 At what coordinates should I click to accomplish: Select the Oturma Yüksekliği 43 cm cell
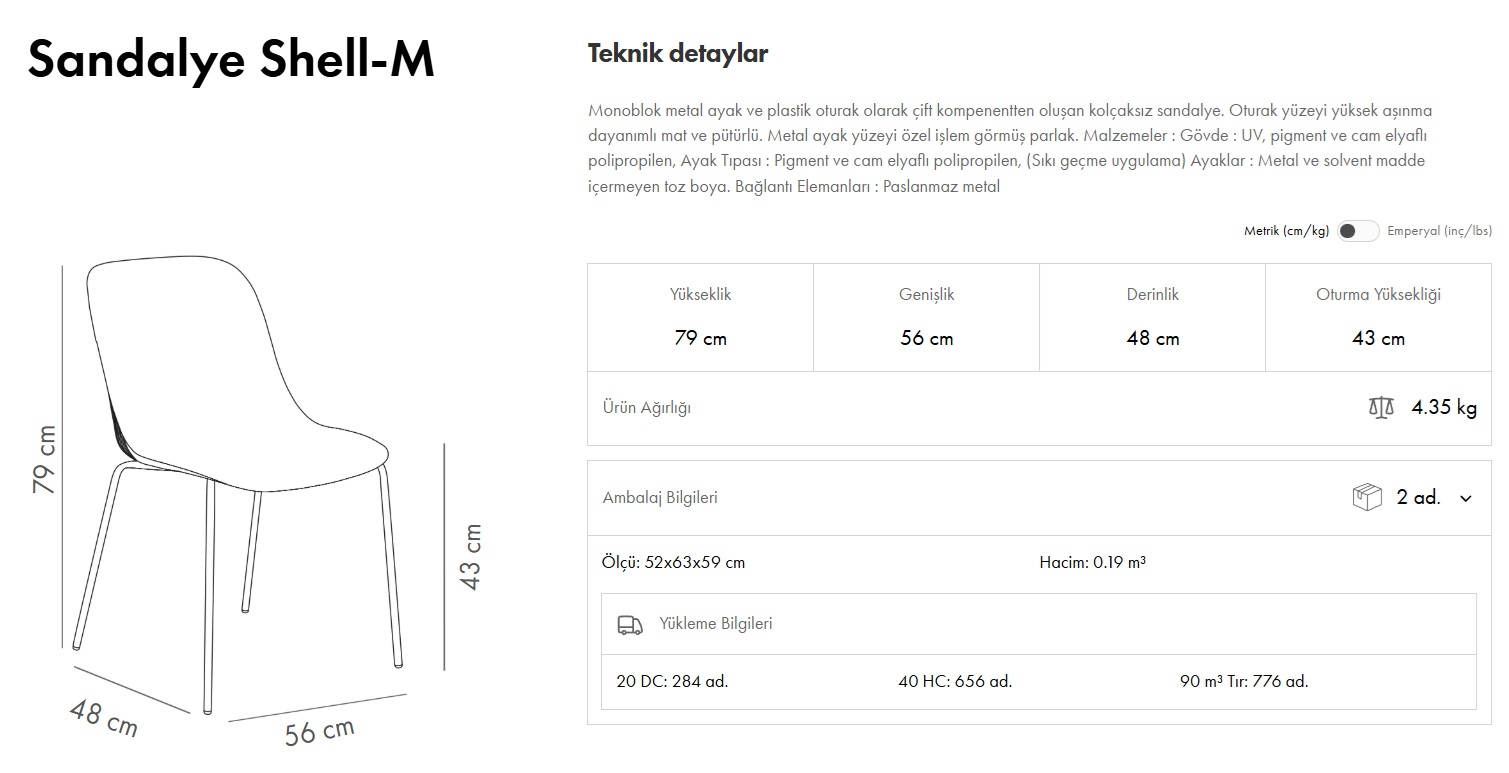[1378, 317]
